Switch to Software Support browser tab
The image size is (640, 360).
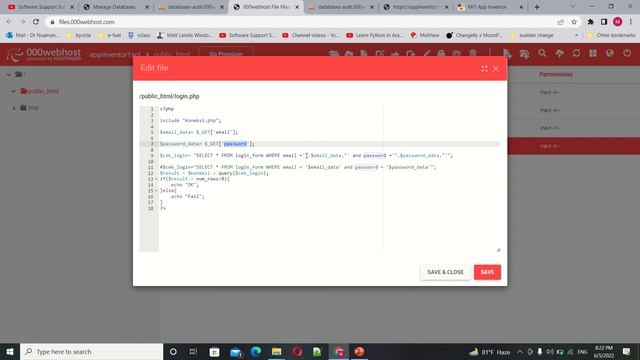point(41,7)
